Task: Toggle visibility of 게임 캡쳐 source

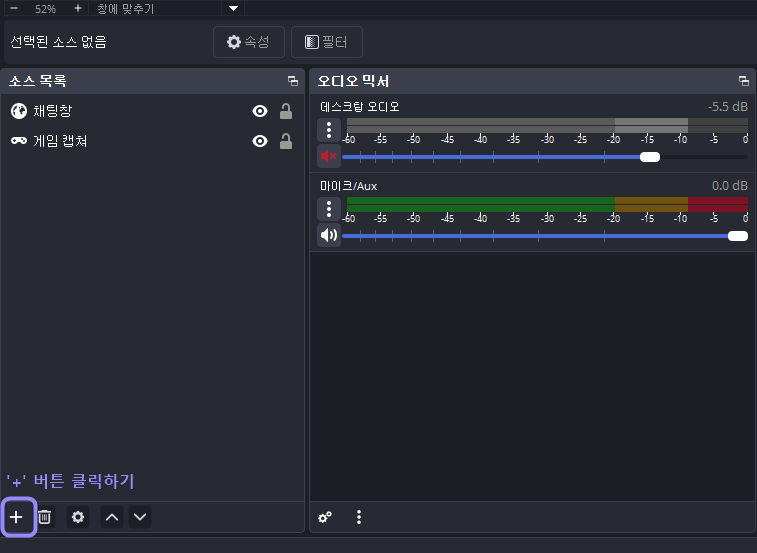Action: pyautogui.click(x=260, y=141)
